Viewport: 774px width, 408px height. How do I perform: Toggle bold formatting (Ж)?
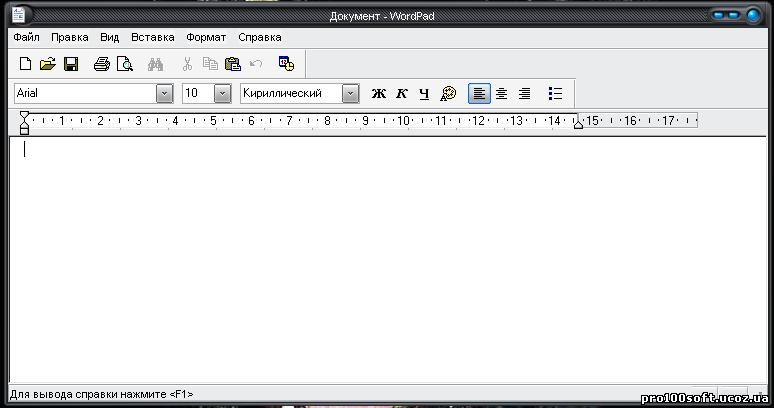[379, 93]
